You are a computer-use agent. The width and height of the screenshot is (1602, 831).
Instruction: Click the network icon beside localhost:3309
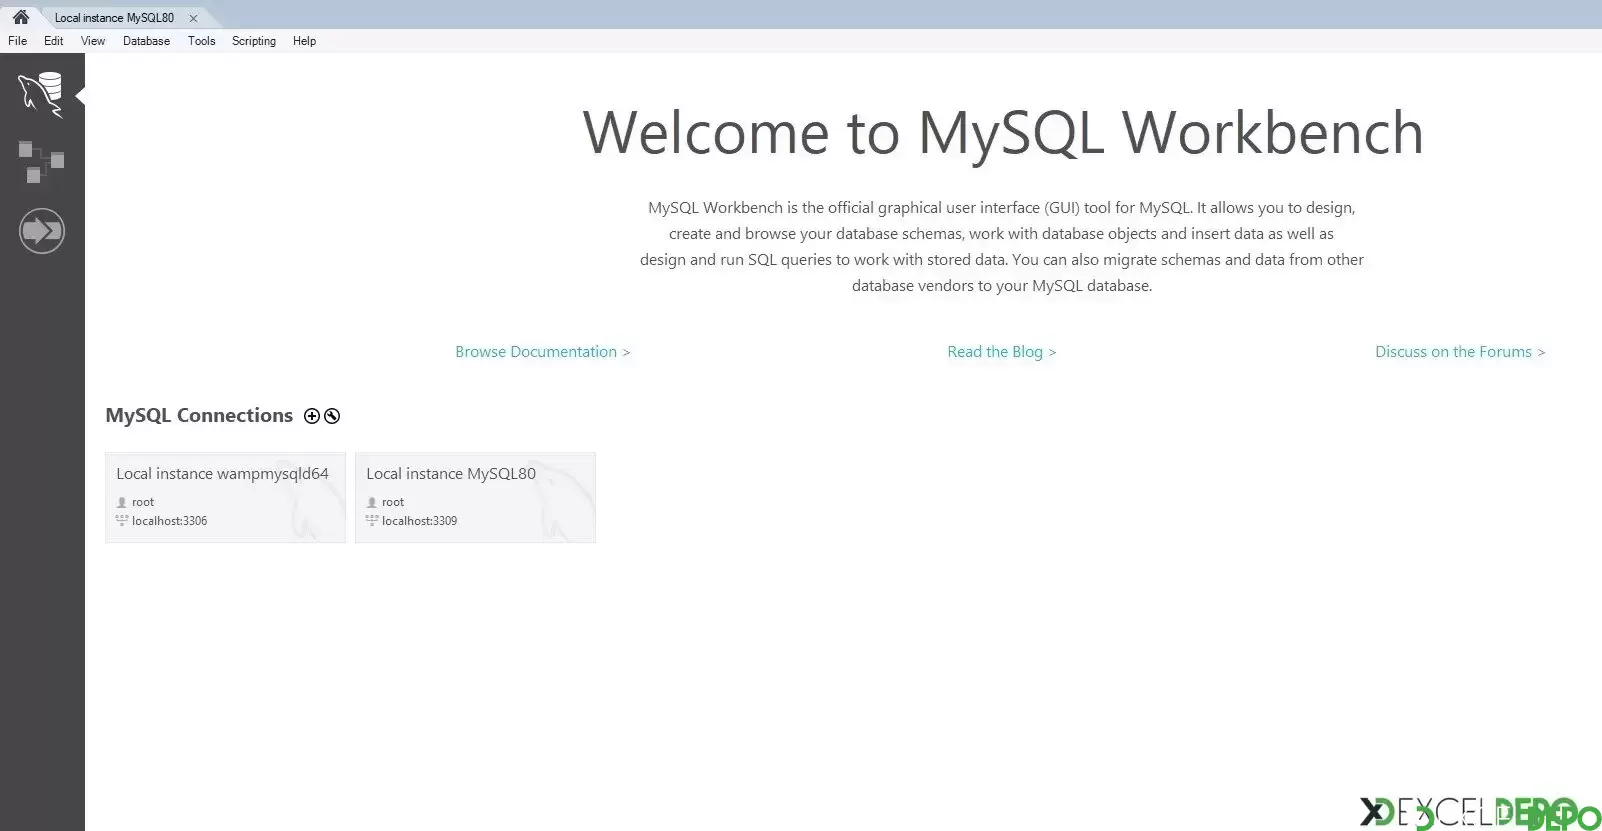pos(372,521)
